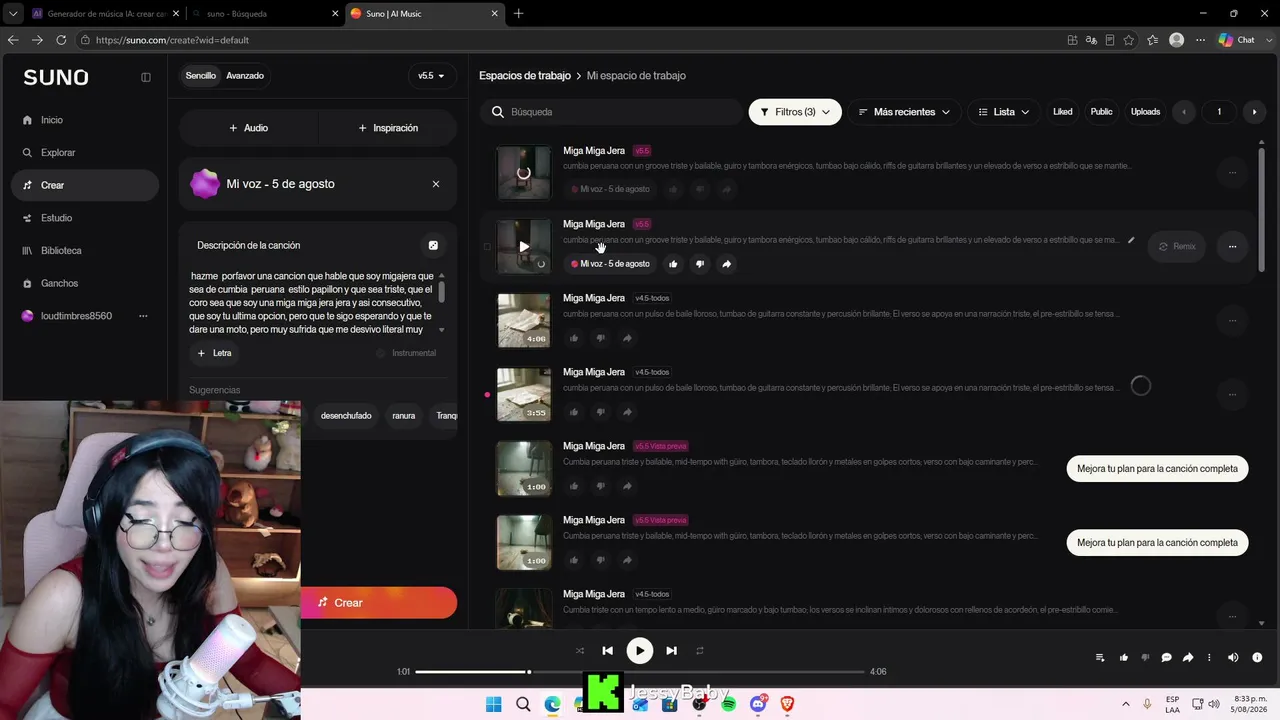The height and width of the screenshot is (720, 1280).
Task: Toggle the Uploads filter
Action: pos(1145,112)
